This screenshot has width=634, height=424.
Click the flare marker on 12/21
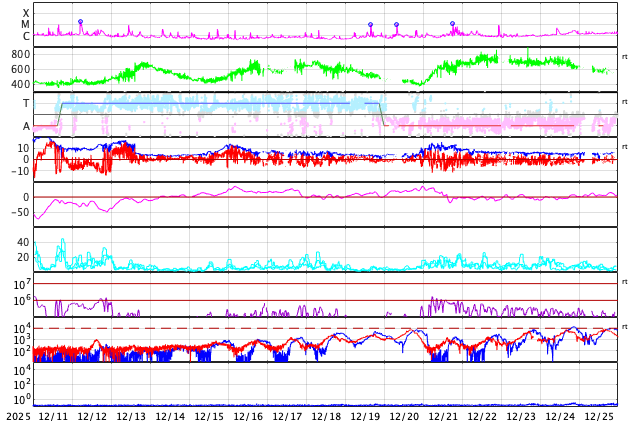(x=452, y=24)
